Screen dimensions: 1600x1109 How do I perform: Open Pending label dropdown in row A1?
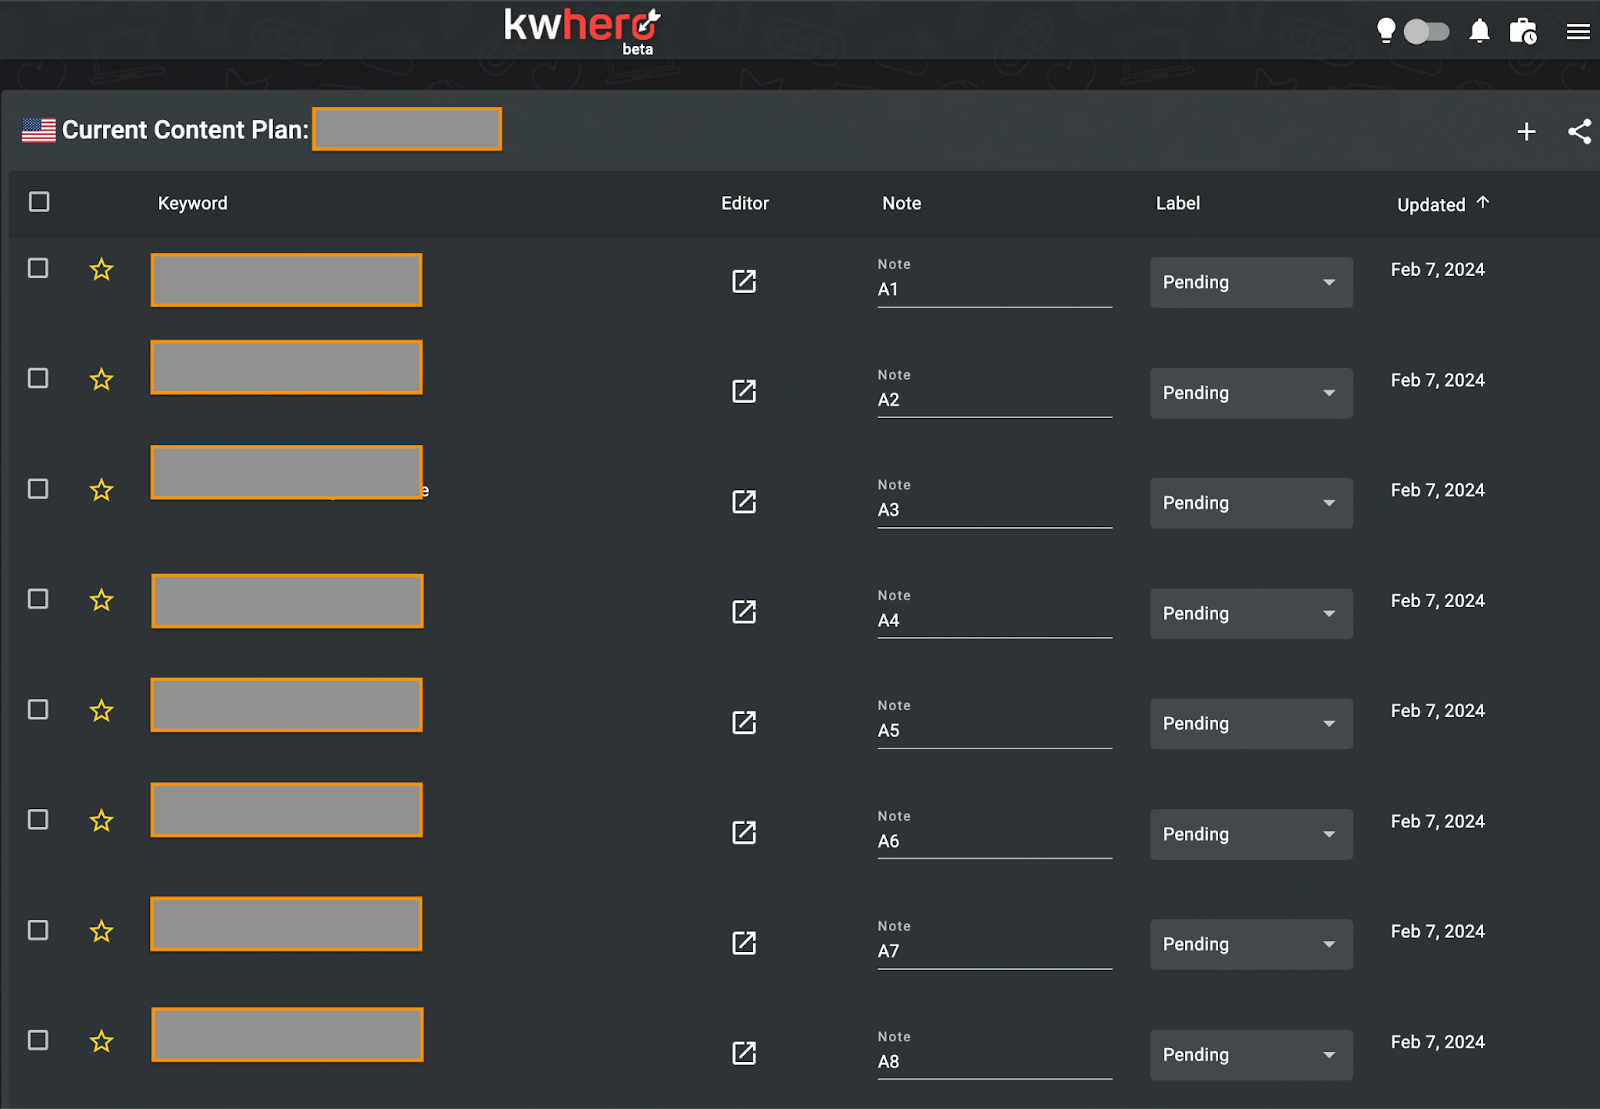[1251, 282]
